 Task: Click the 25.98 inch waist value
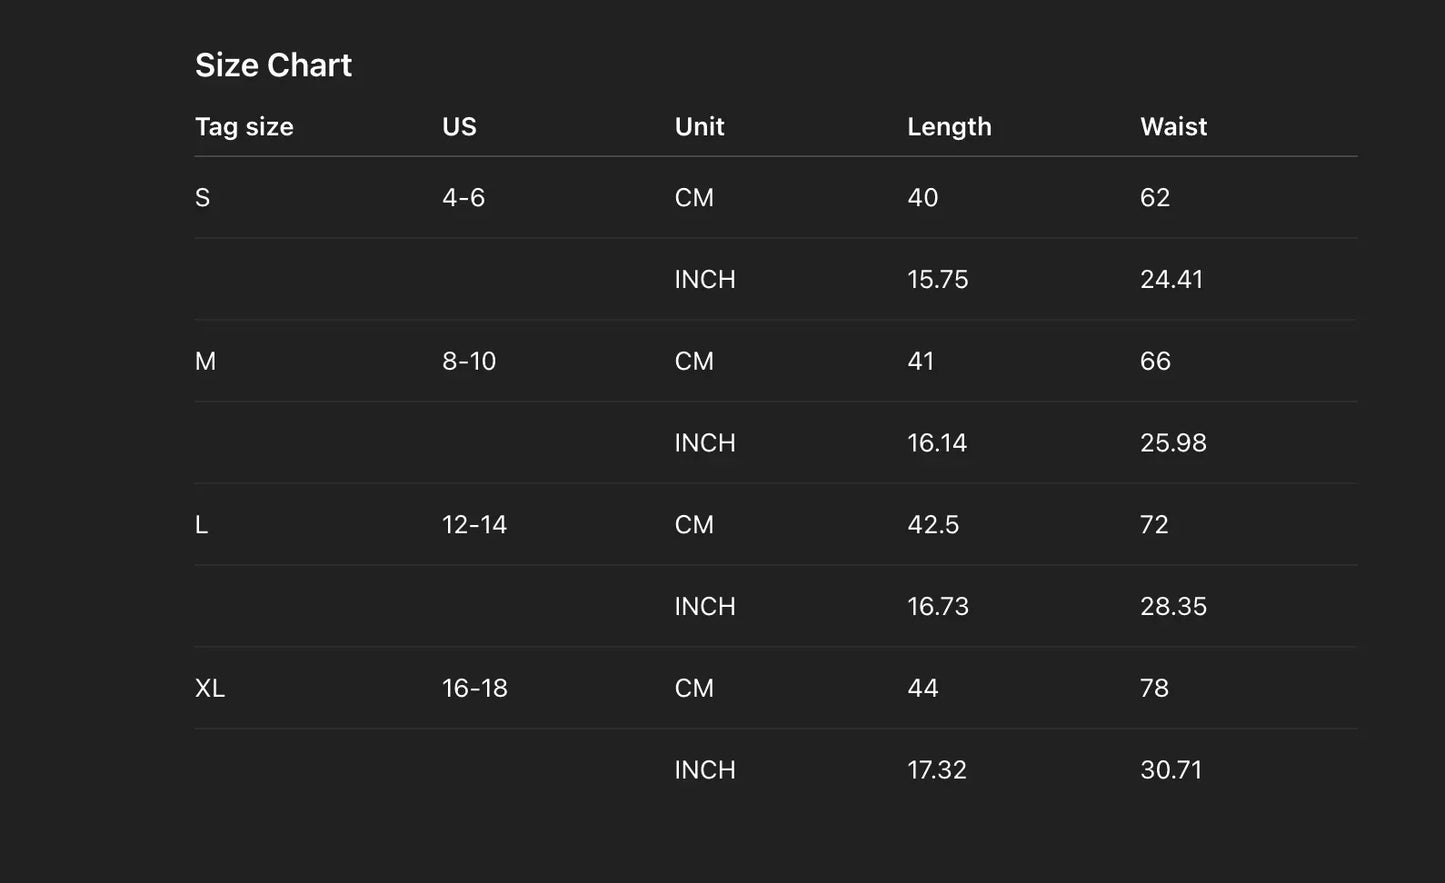[x=1173, y=443]
